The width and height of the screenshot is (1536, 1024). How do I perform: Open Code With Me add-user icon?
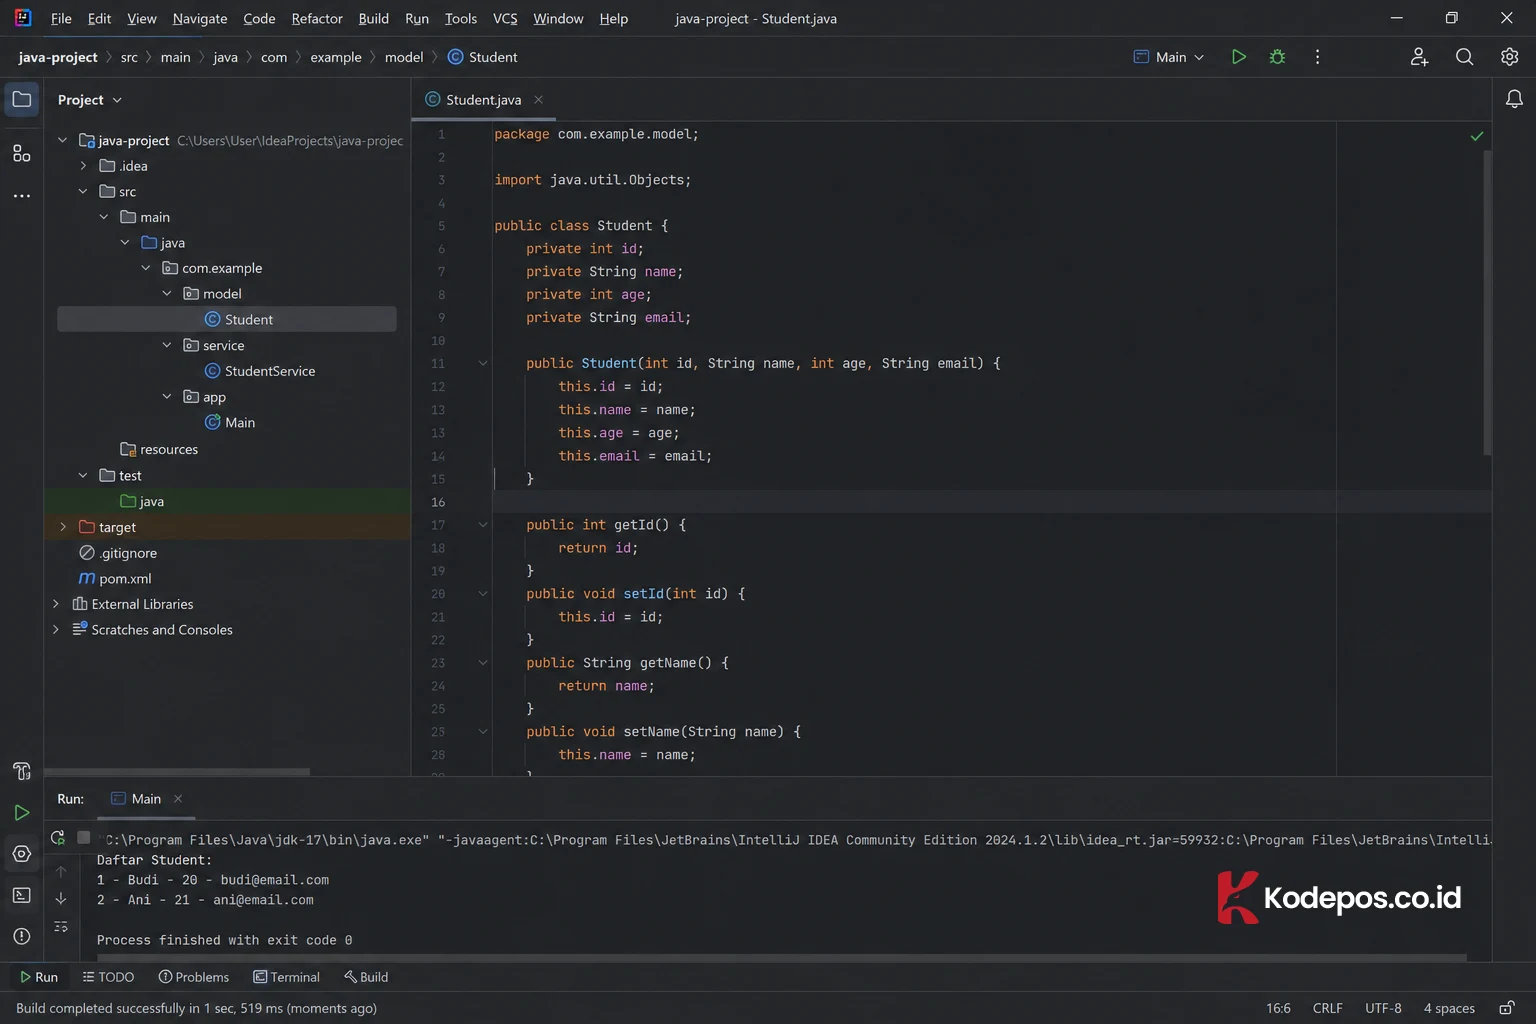pyautogui.click(x=1419, y=57)
